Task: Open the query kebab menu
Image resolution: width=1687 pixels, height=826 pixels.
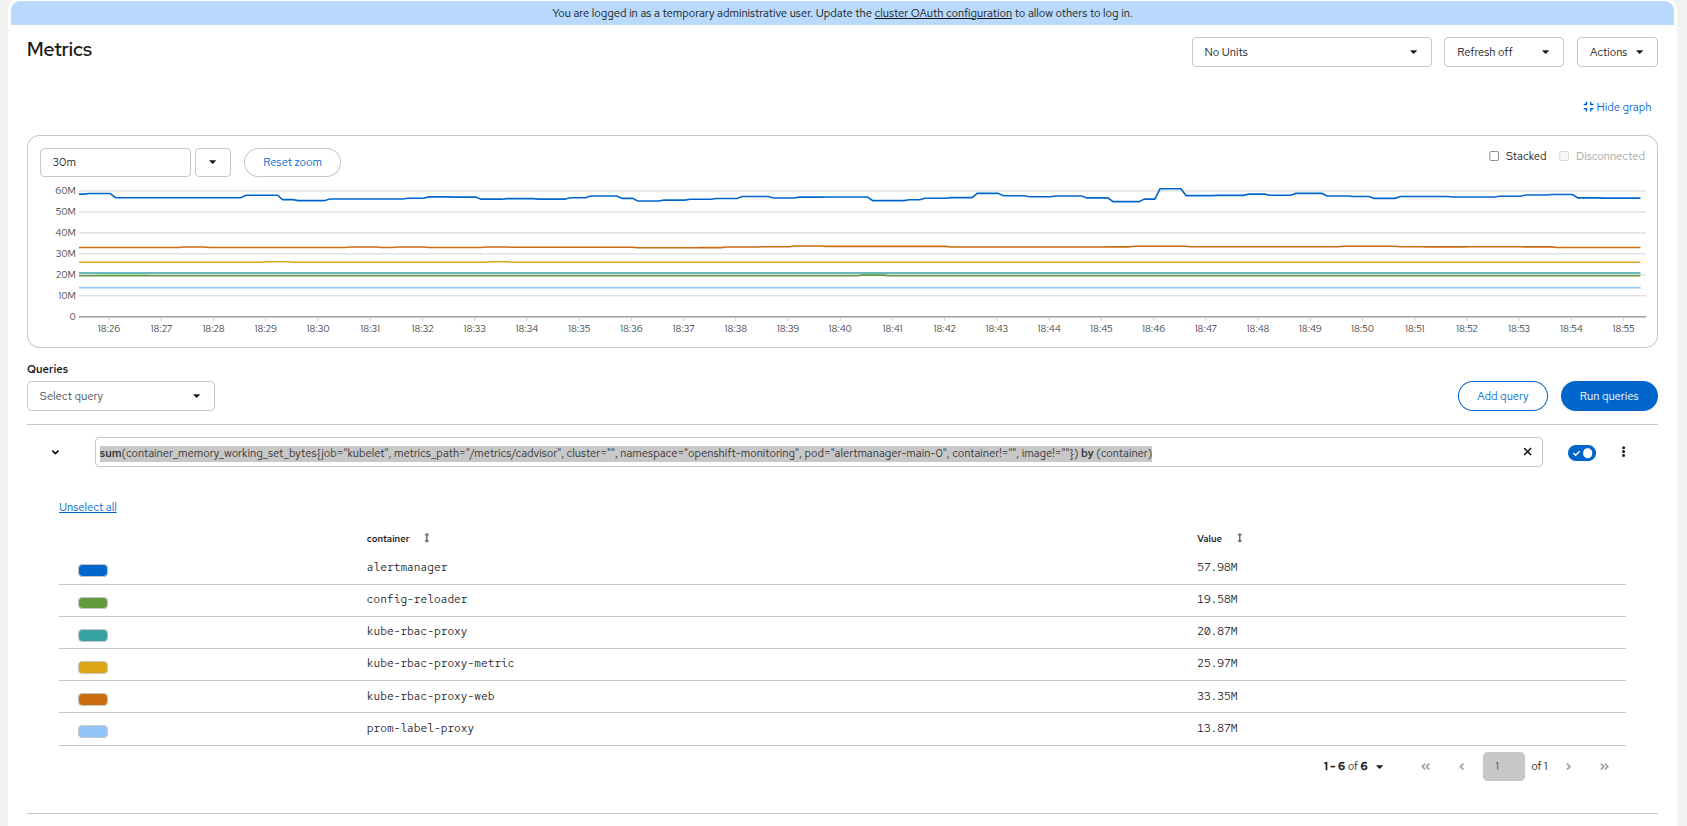Action: click(x=1623, y=452)
